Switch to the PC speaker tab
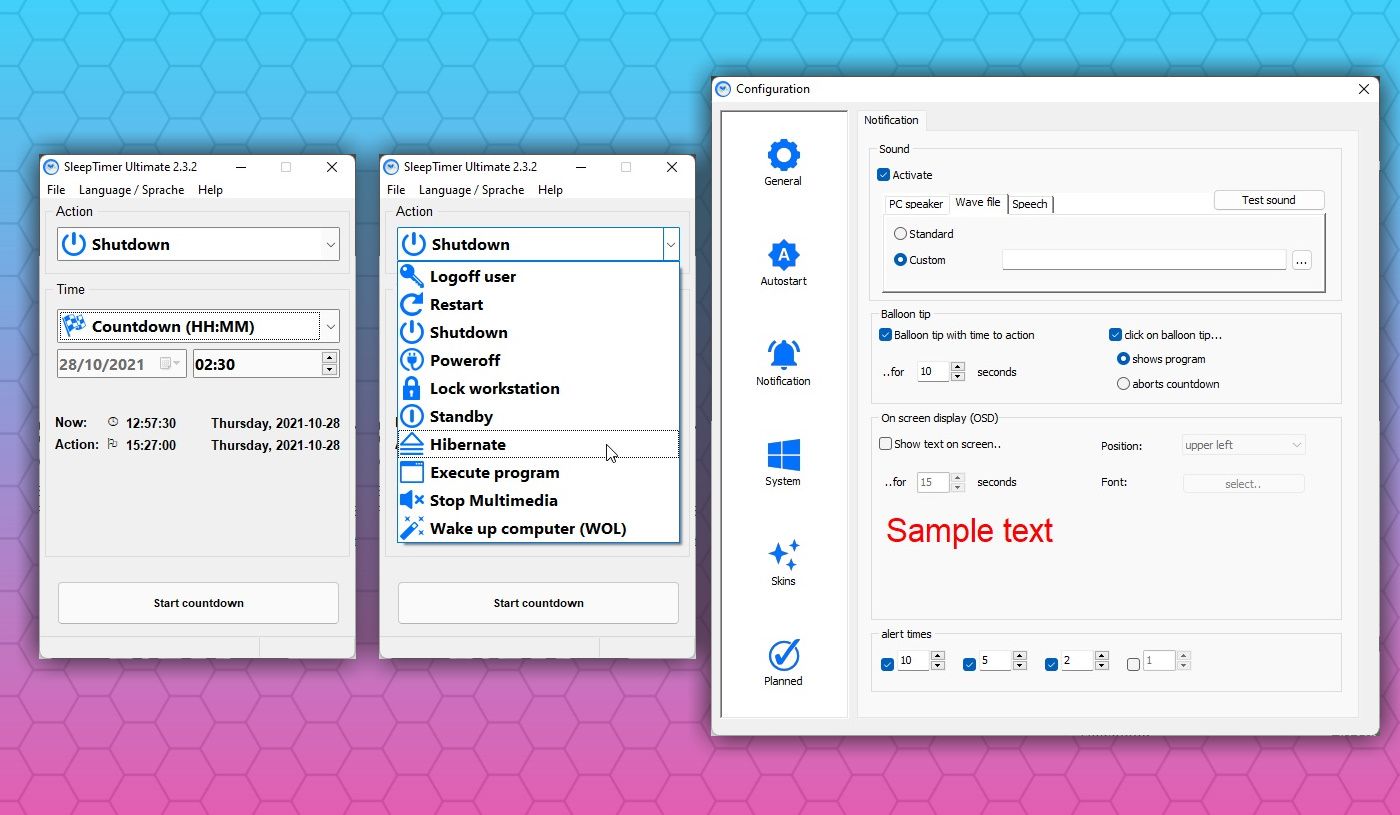Image resolution: width=1400 pixels, height=815 pixels. tap(916, 204)
